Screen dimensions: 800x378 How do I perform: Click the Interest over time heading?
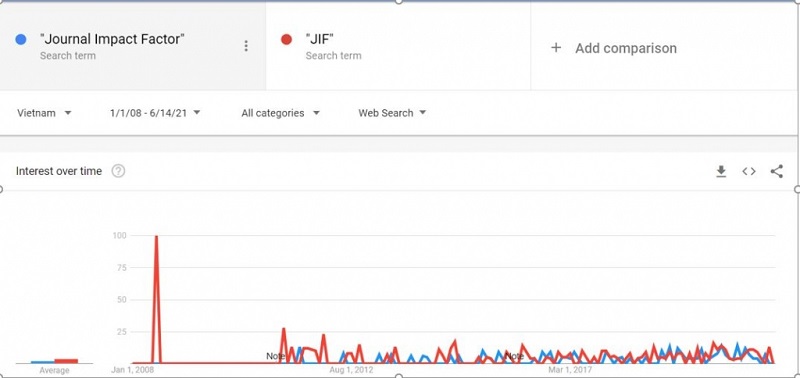click(x=59, y=171)
